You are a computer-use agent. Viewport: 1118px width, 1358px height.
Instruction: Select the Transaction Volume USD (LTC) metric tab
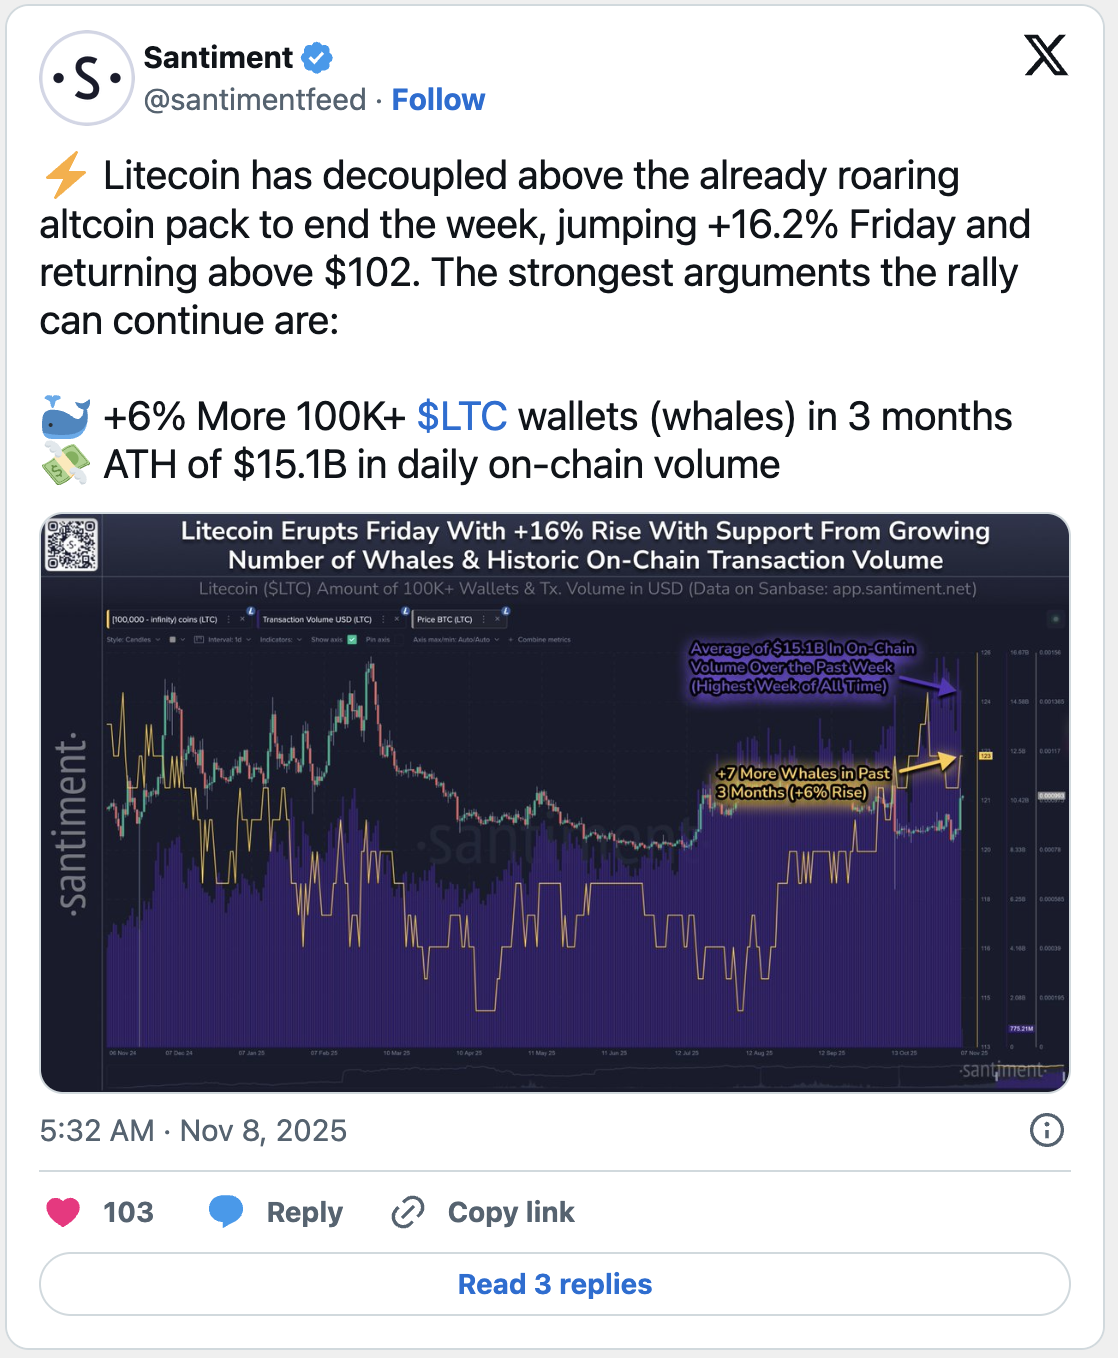317,619
